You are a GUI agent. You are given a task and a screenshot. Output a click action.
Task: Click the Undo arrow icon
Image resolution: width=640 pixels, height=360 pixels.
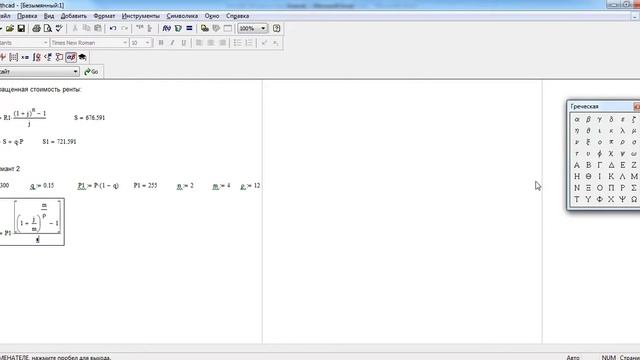click(x=113, y=28)
